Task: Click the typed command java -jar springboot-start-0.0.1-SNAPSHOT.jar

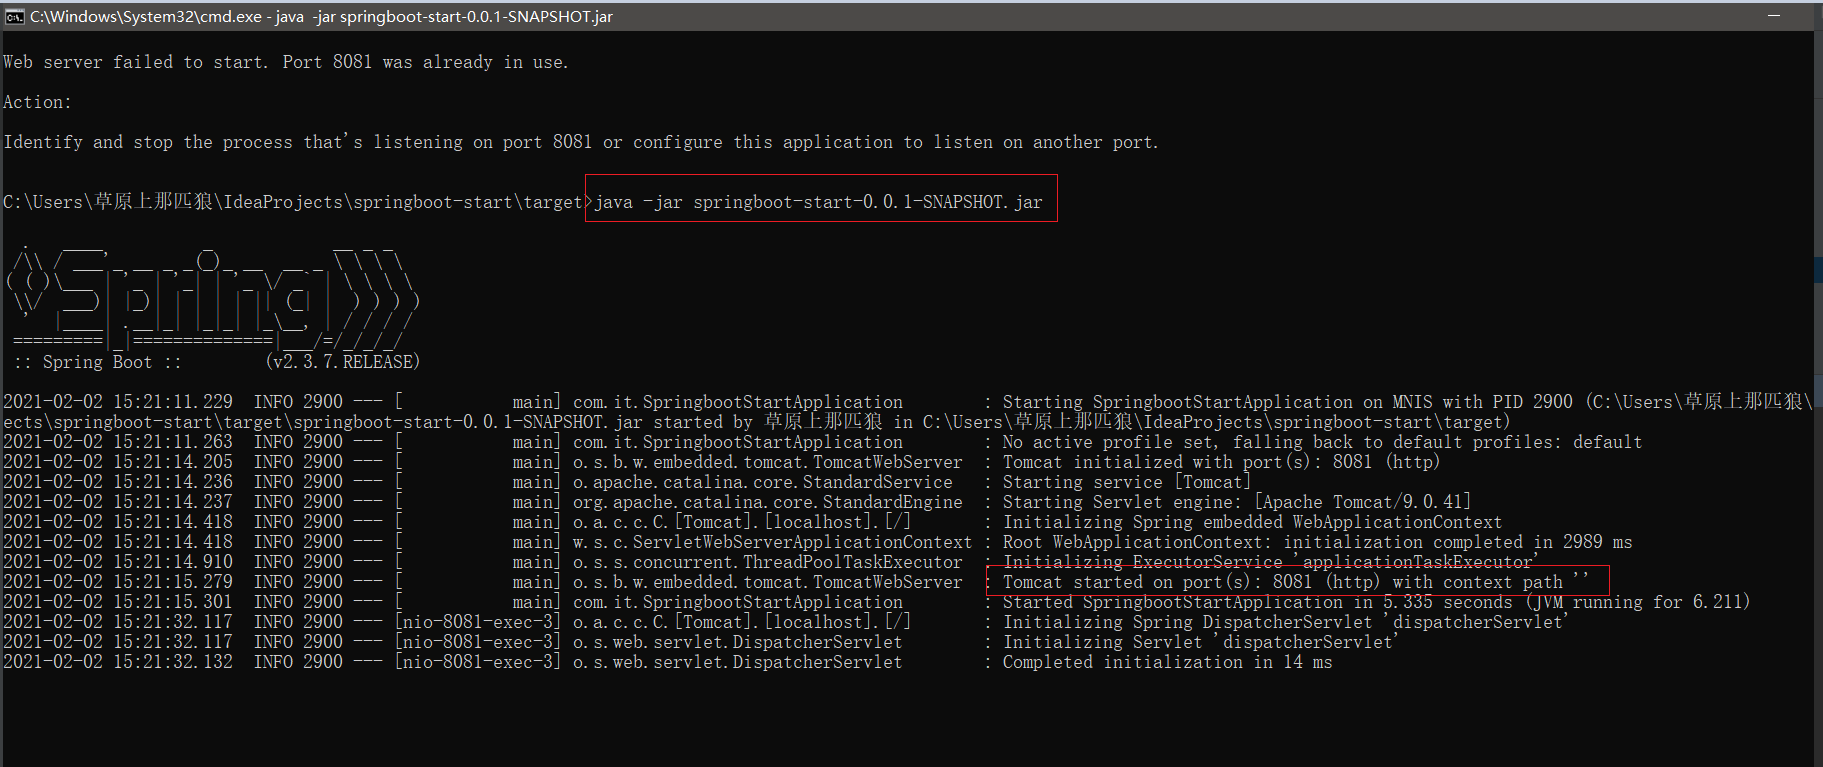Action: point(818,202)
